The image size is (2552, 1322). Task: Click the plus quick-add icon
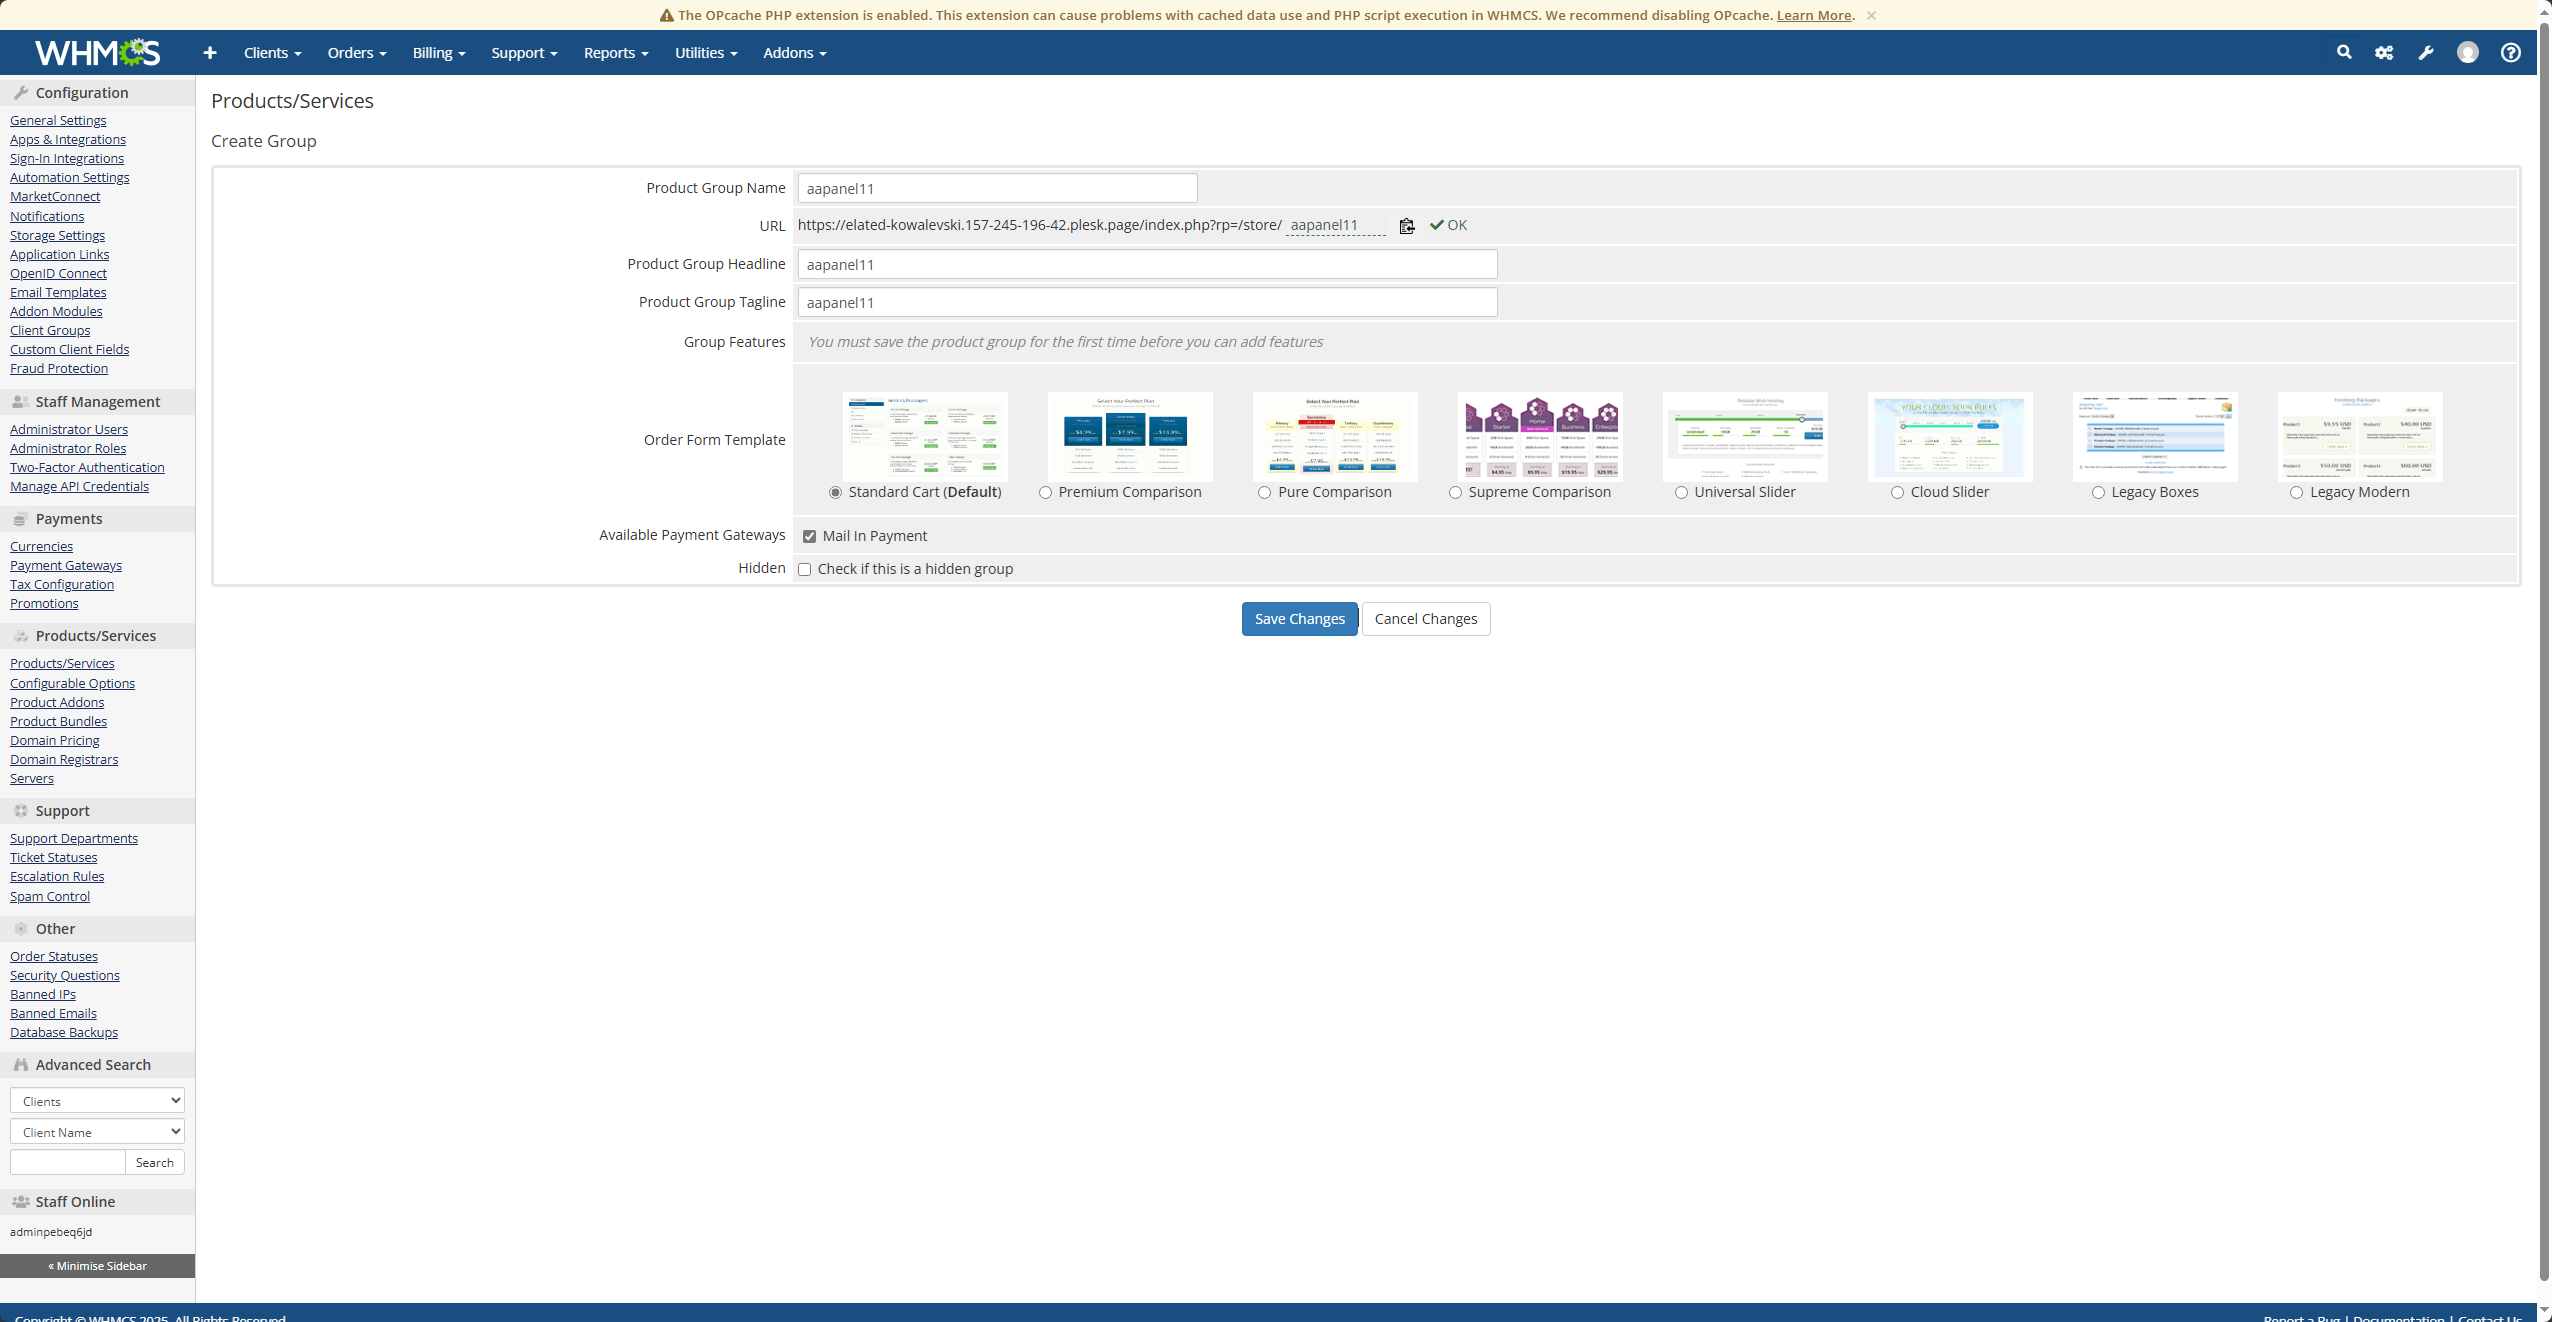pos(209,53)
